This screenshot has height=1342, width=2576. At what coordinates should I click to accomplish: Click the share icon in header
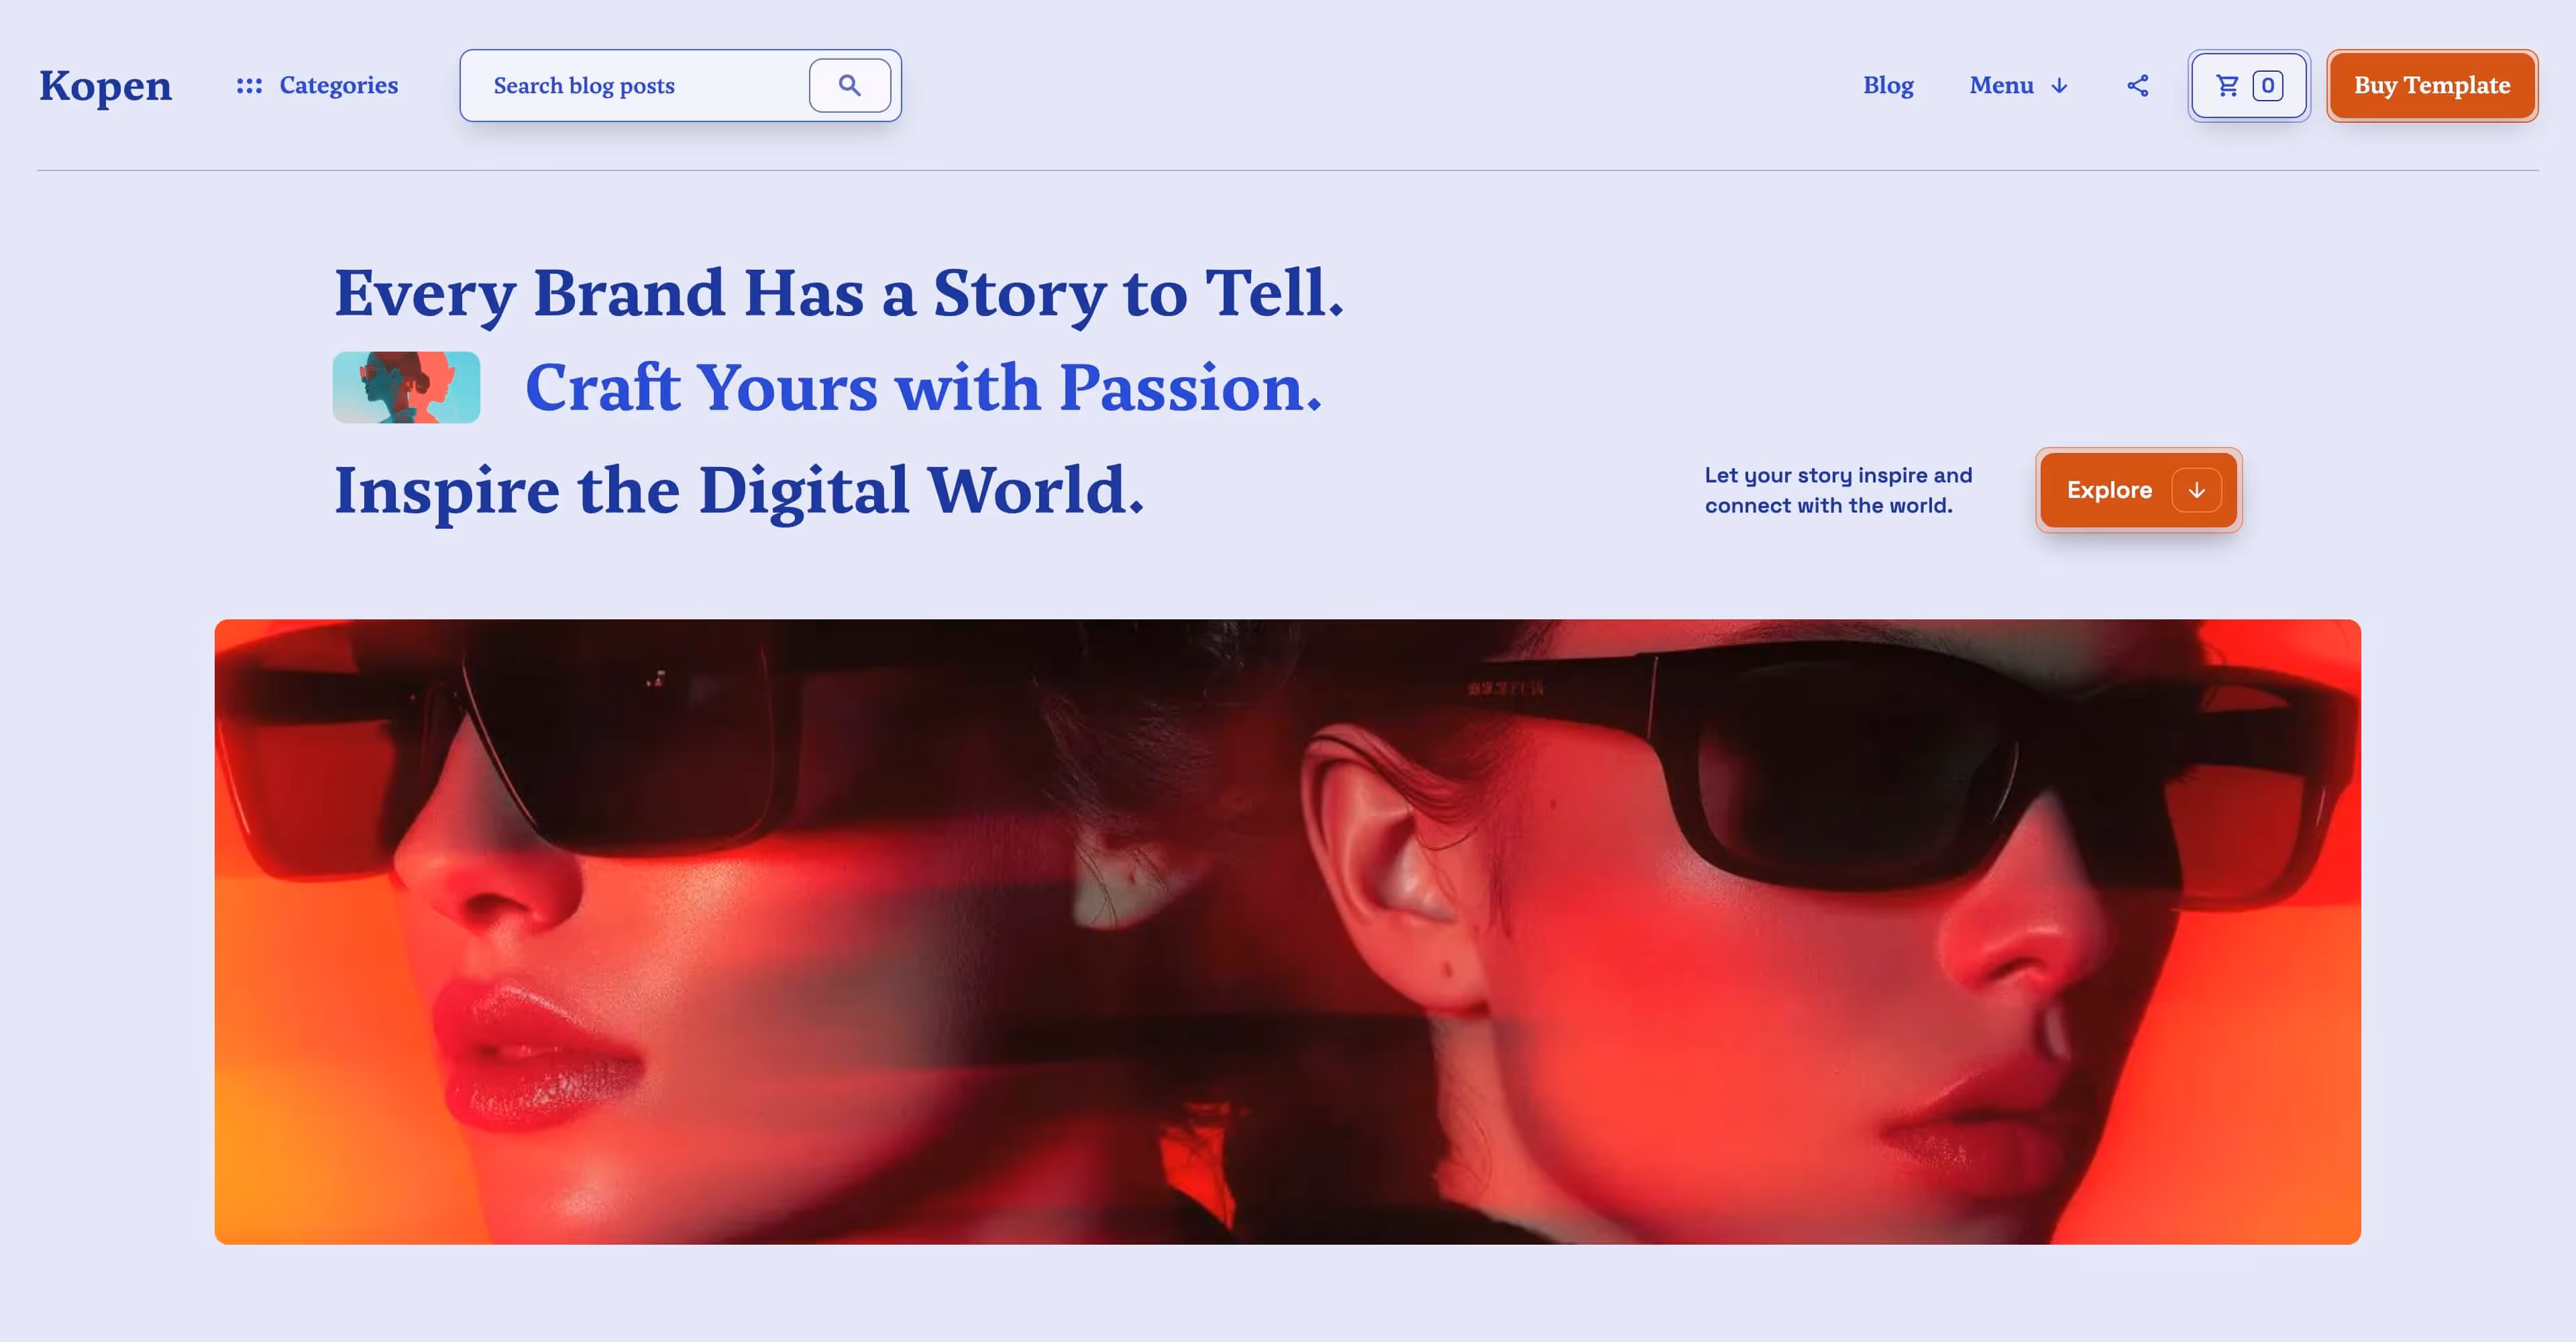(2137, 86)
